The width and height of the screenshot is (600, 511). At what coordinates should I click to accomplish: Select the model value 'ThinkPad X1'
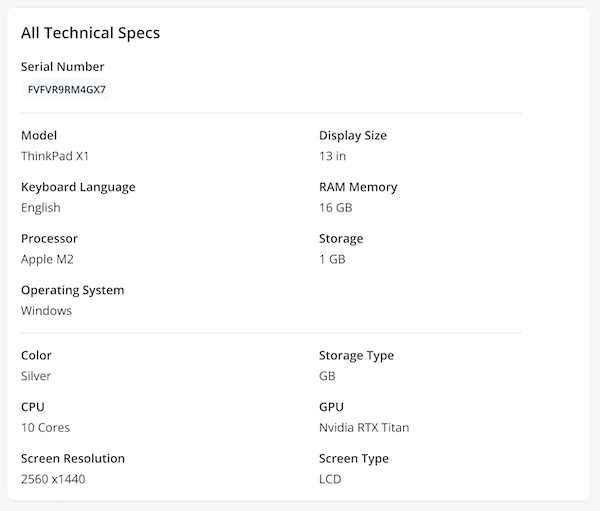point(55,156)
